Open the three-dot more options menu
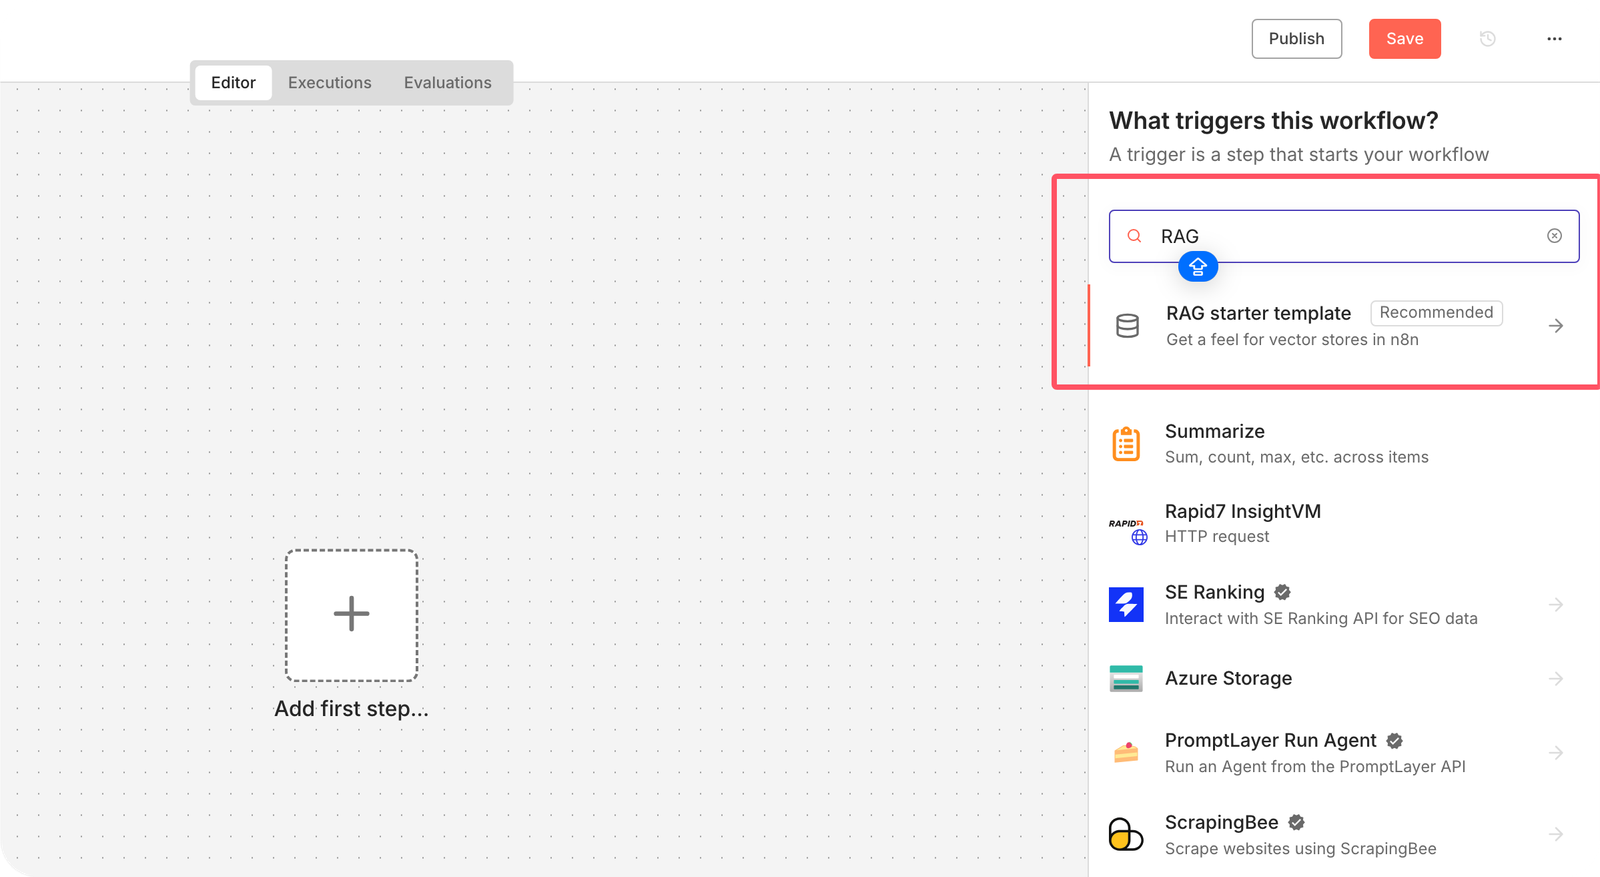Viewport: 1600px width, 877px height. pos(1554,39)
